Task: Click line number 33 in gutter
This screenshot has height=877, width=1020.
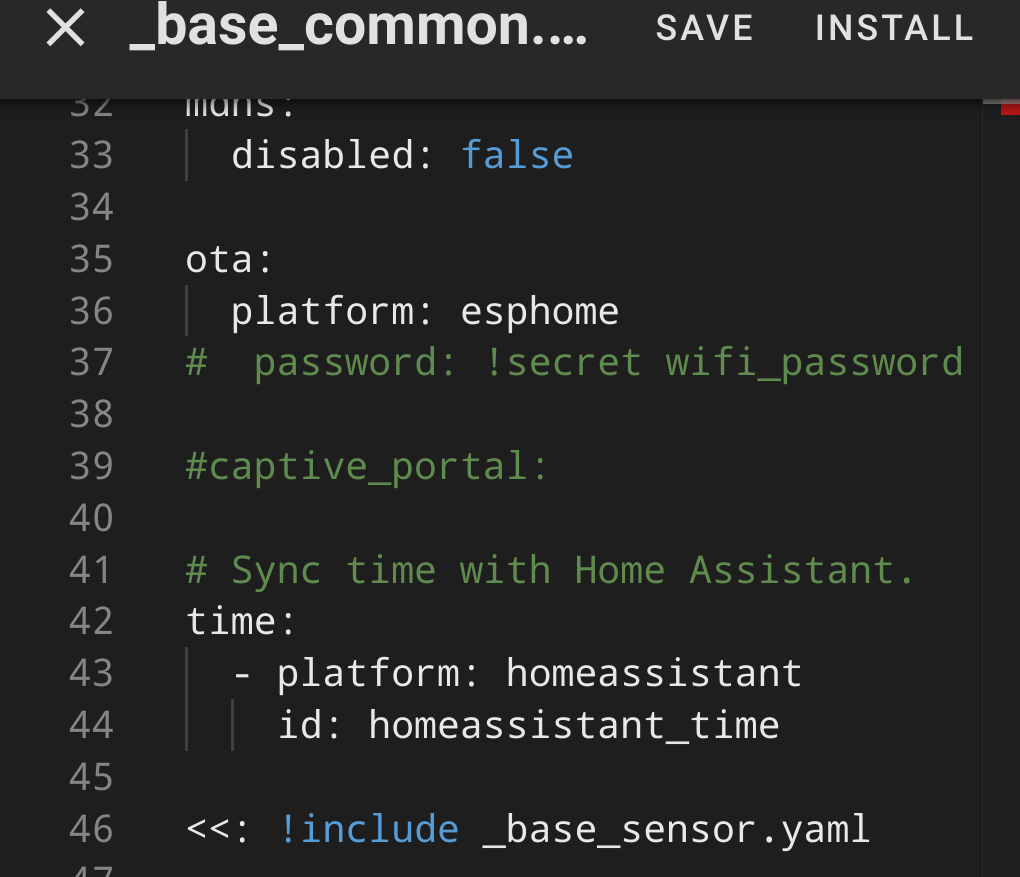Action: (x=91, y=155)
